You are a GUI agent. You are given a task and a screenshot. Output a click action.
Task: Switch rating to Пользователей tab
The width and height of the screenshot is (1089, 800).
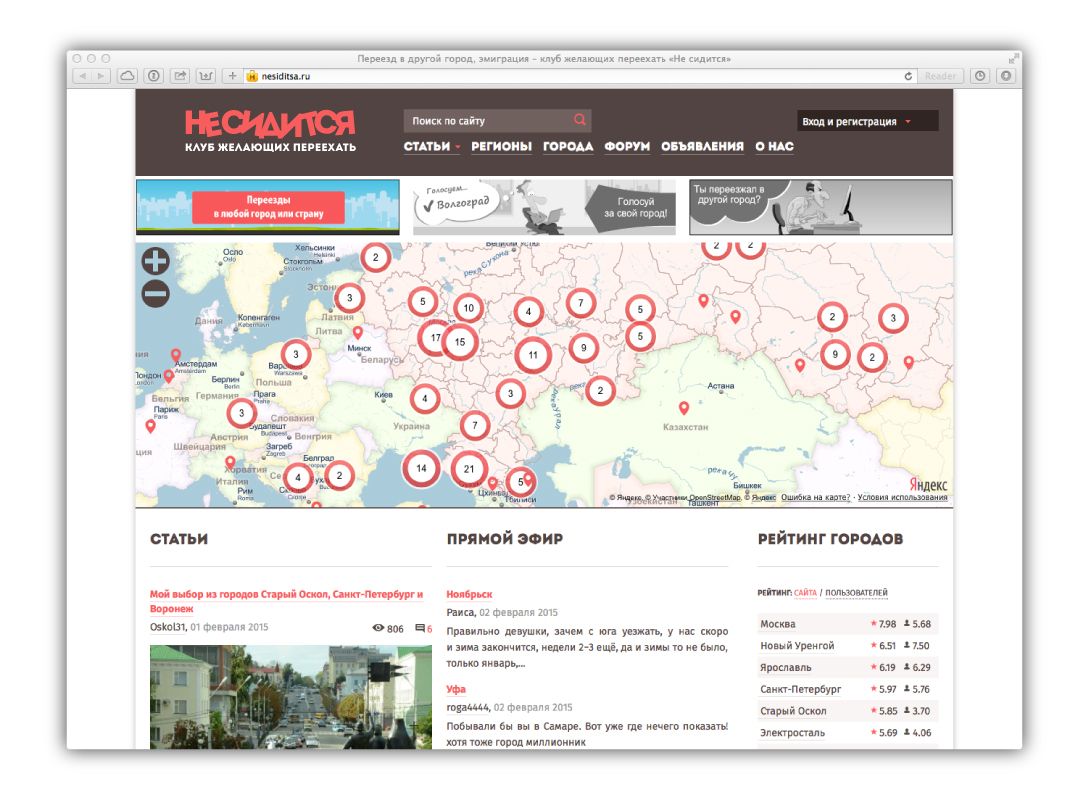pyautogui.click(x=856, y=592)
